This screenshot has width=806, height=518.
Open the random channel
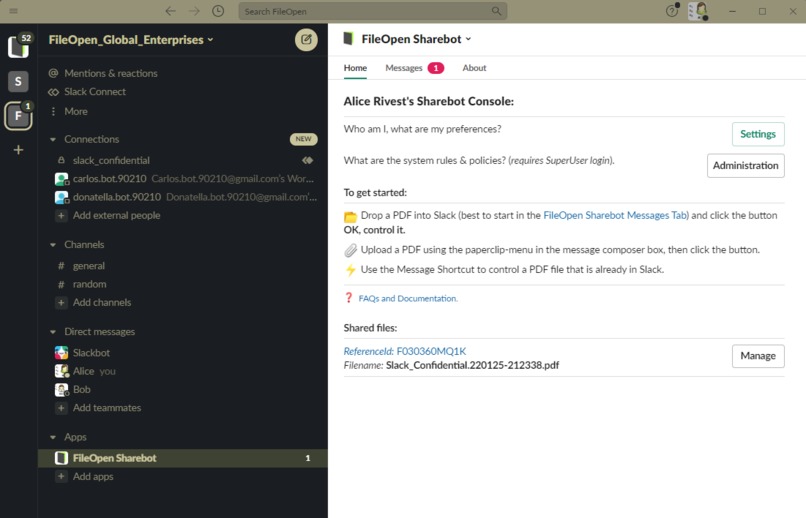[x=89, y=284]
